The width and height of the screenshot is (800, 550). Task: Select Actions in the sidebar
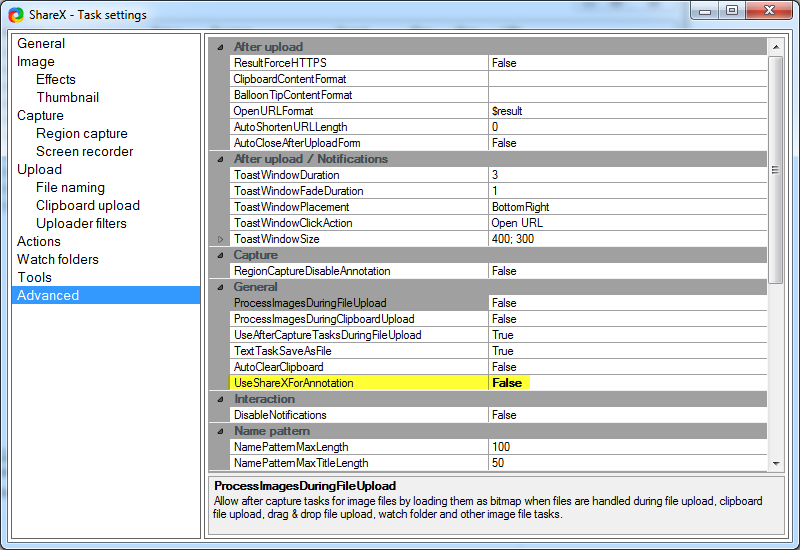coord(39,241)
